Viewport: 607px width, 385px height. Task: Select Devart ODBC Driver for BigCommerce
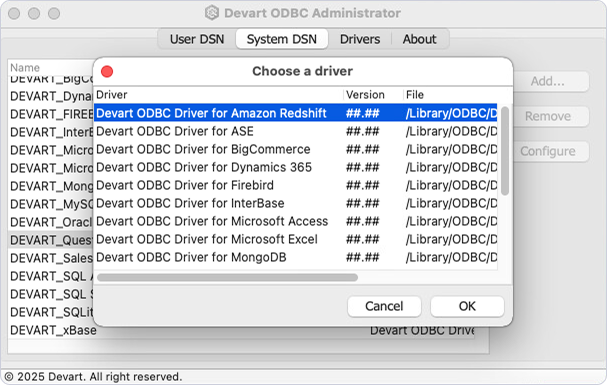pos(296,149)
